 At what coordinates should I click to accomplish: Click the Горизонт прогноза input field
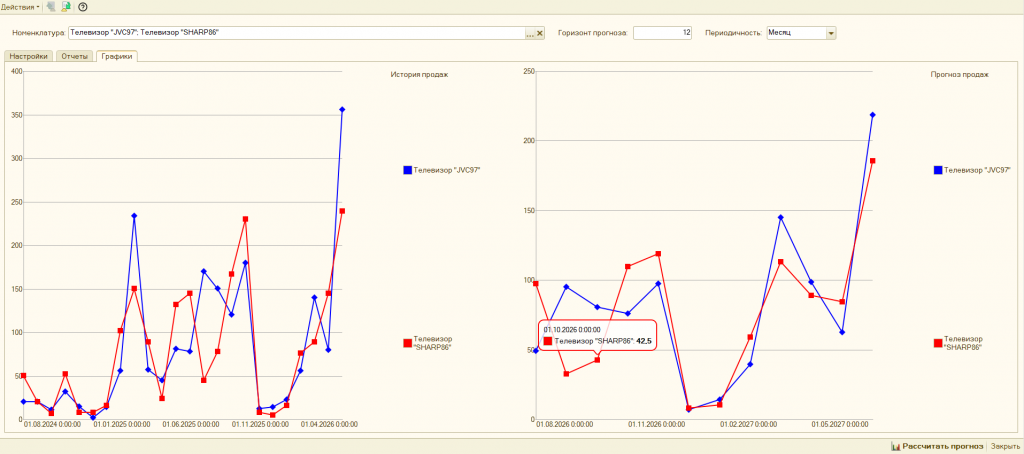coord(662,33)
